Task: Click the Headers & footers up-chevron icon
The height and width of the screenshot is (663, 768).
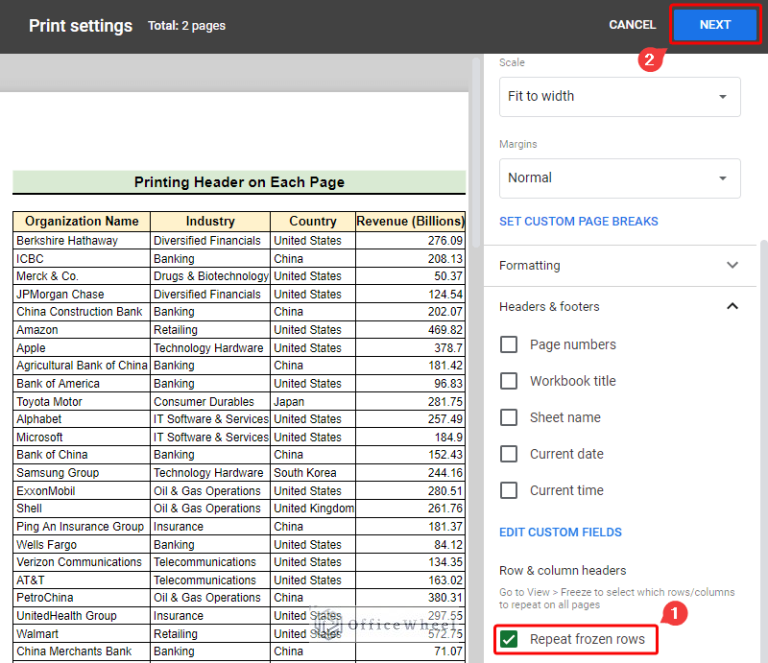Action: pos(733,306)
